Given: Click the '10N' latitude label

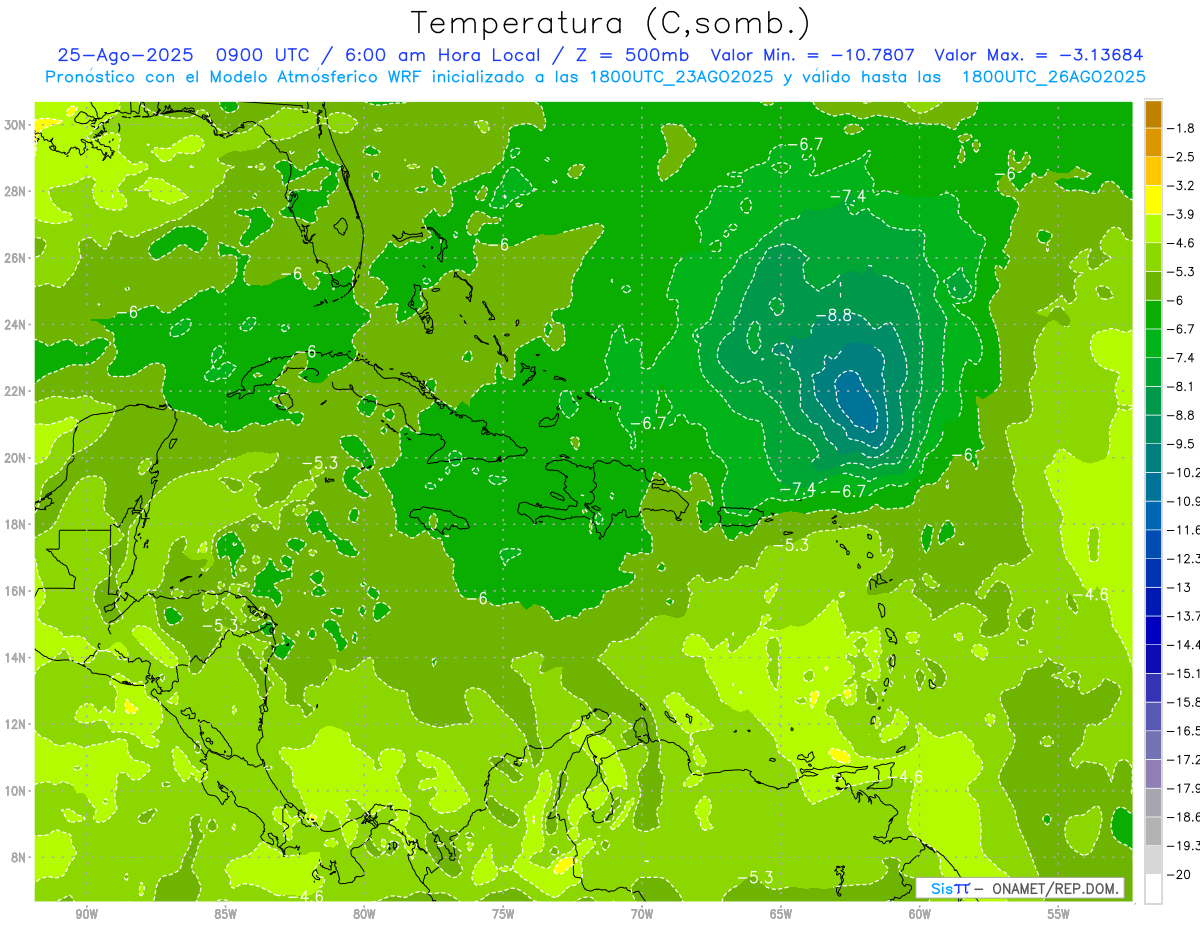Looking at the screenshot, I should 15,791.
